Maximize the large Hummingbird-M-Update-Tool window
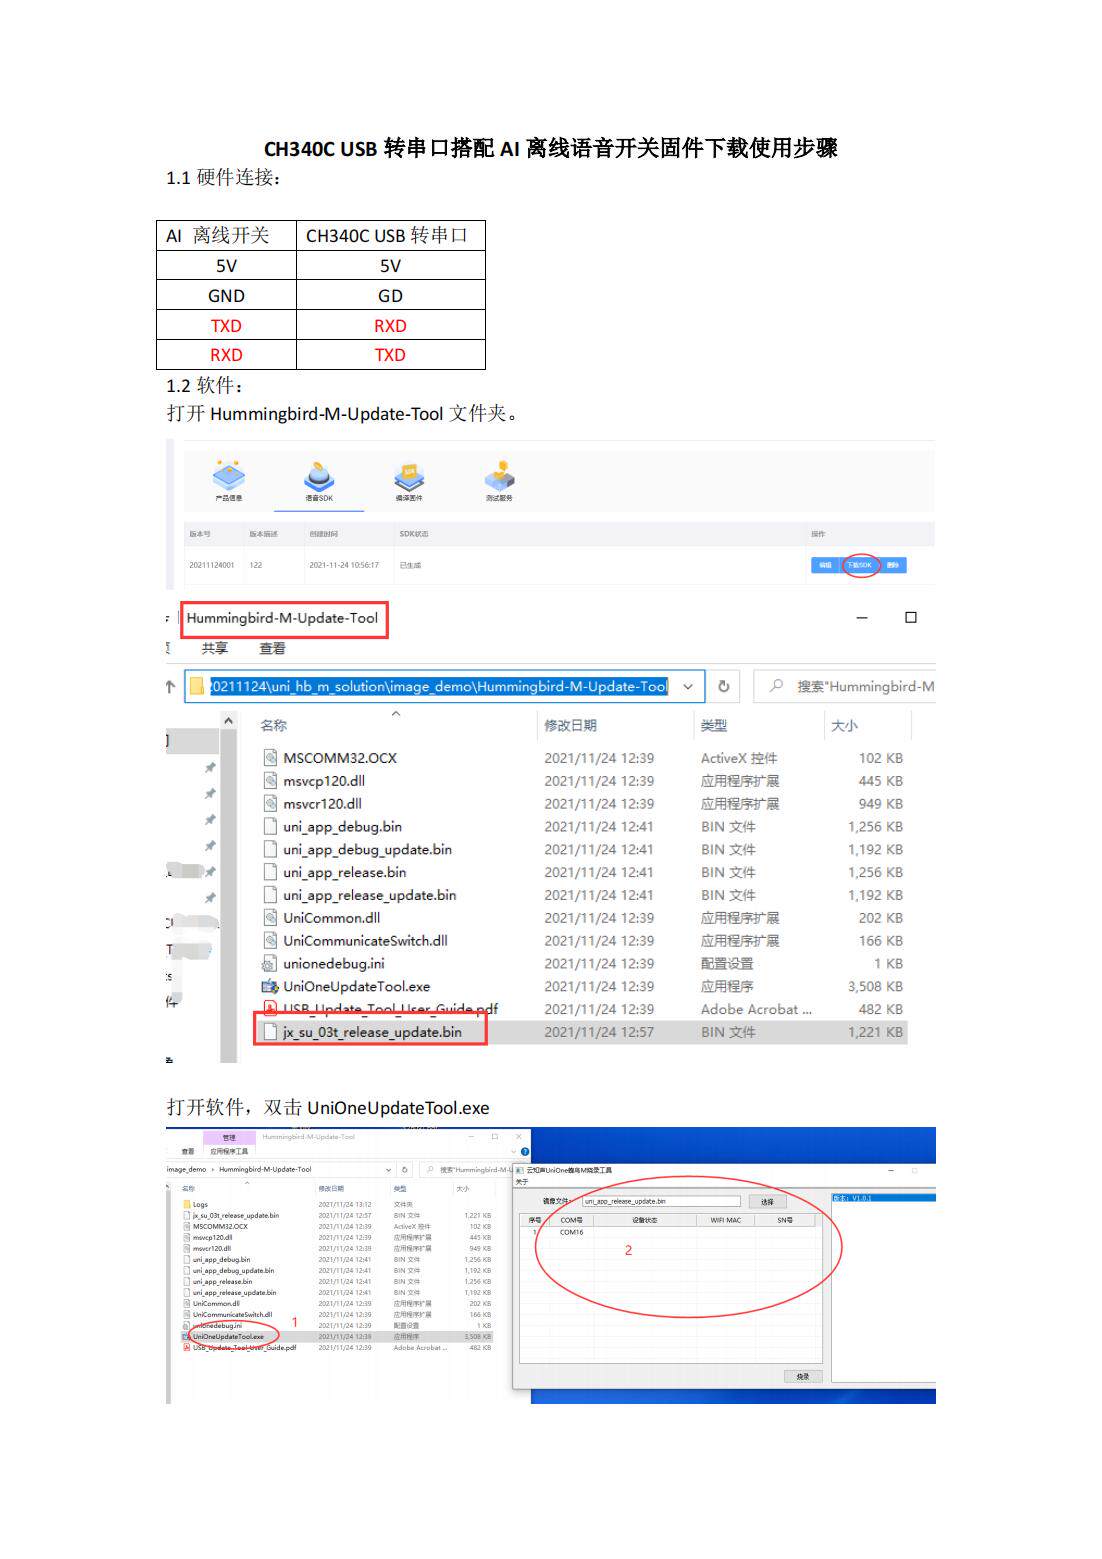This screenshot has height=1559, width=1102. 911,618
